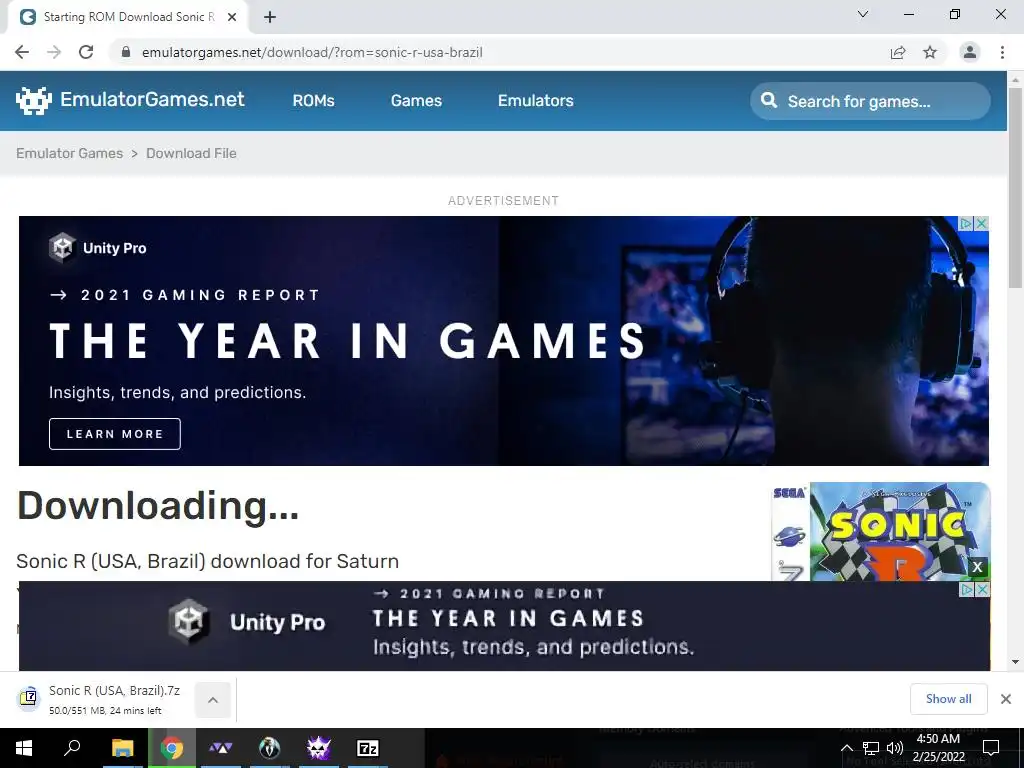Screen dimensions: 1024x768
Task: Open File Explorer from taskbar
Action: coord(122,748)
